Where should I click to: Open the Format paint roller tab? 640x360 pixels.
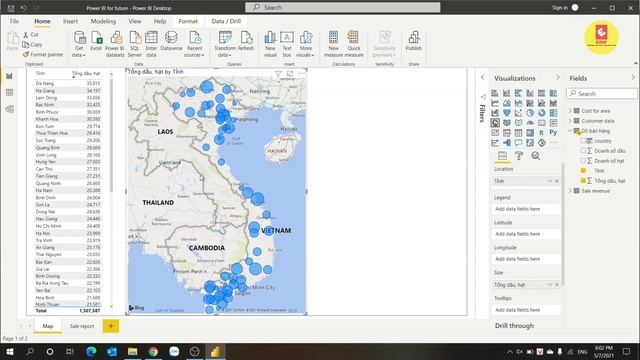coord(519,156)
